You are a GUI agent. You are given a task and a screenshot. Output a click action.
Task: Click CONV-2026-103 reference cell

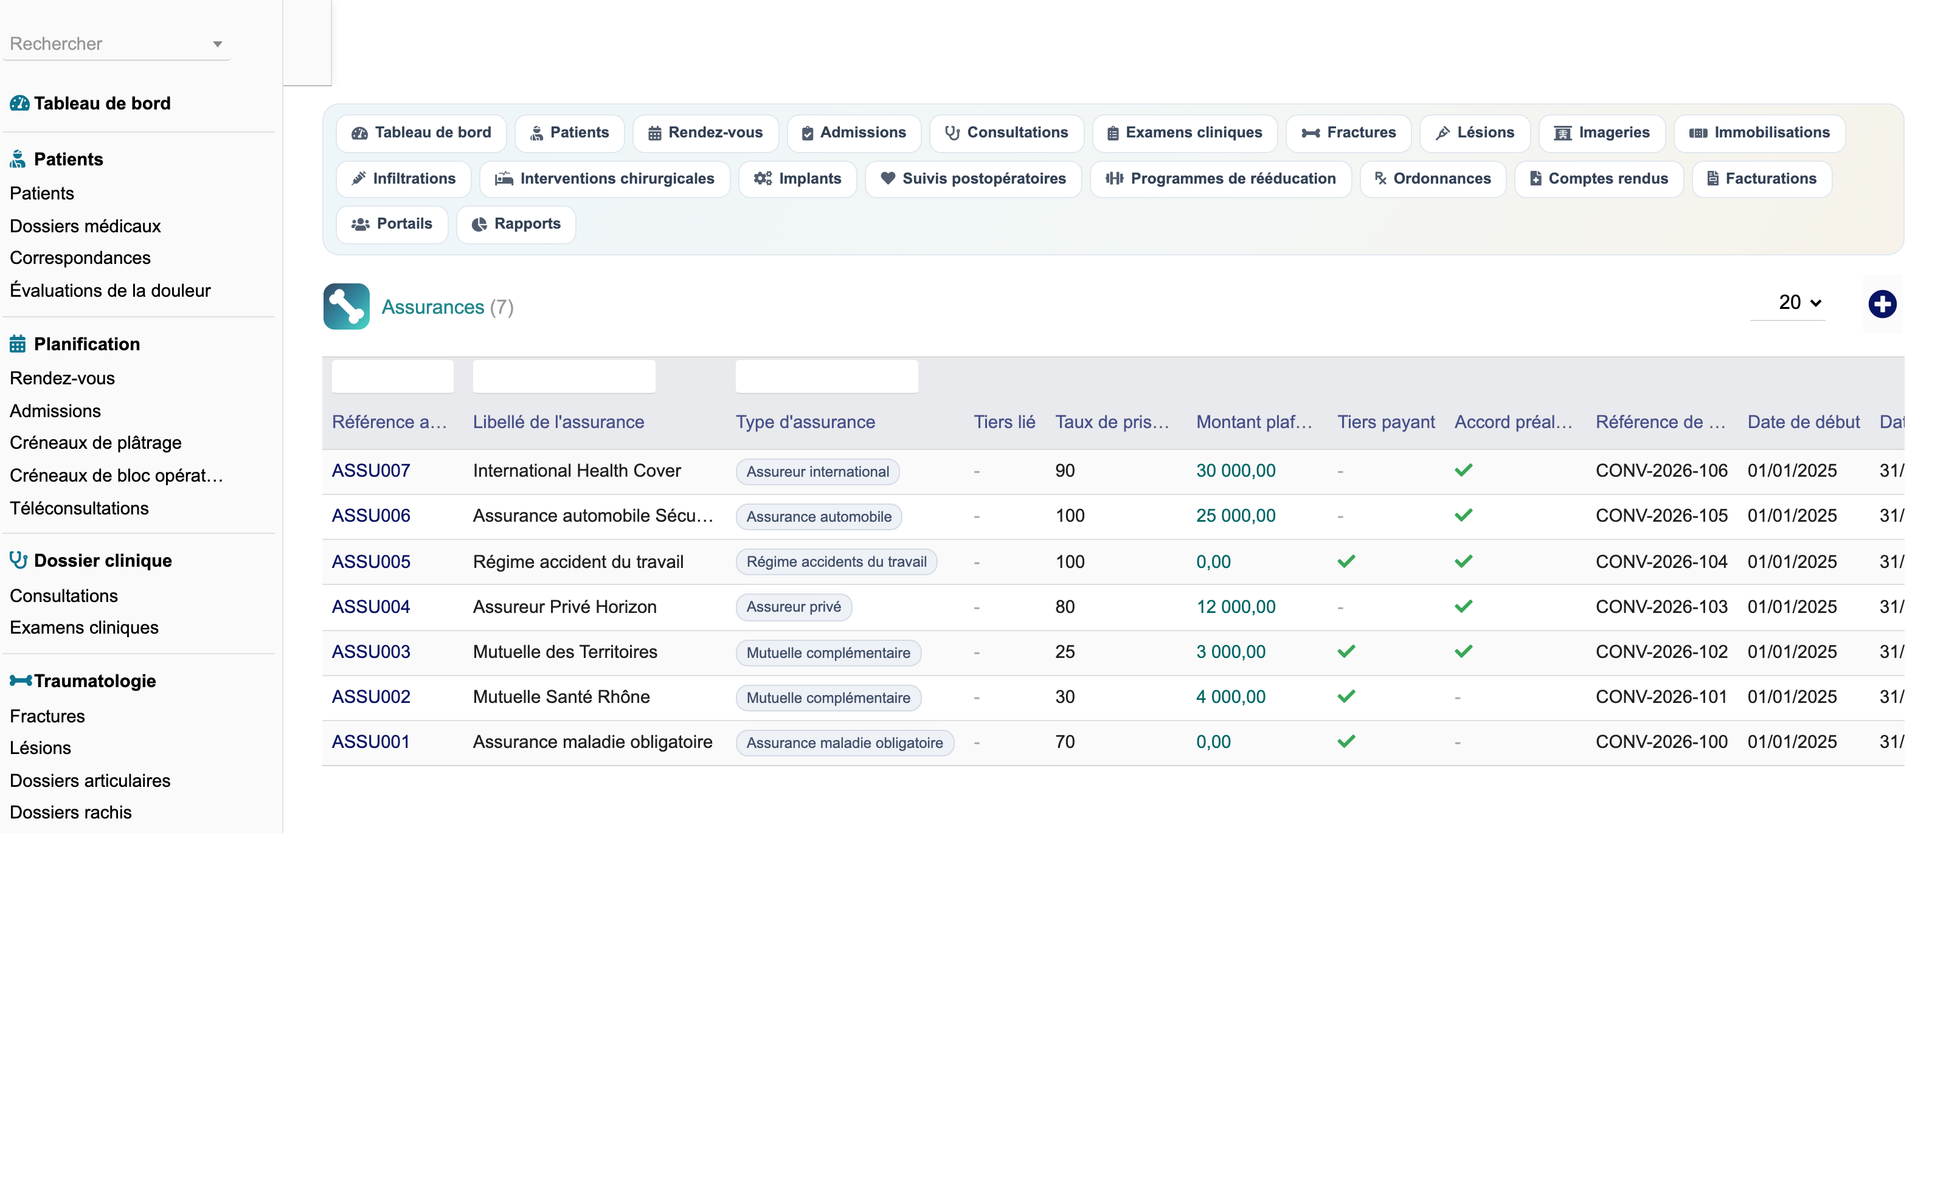(x=1662, y=607)
